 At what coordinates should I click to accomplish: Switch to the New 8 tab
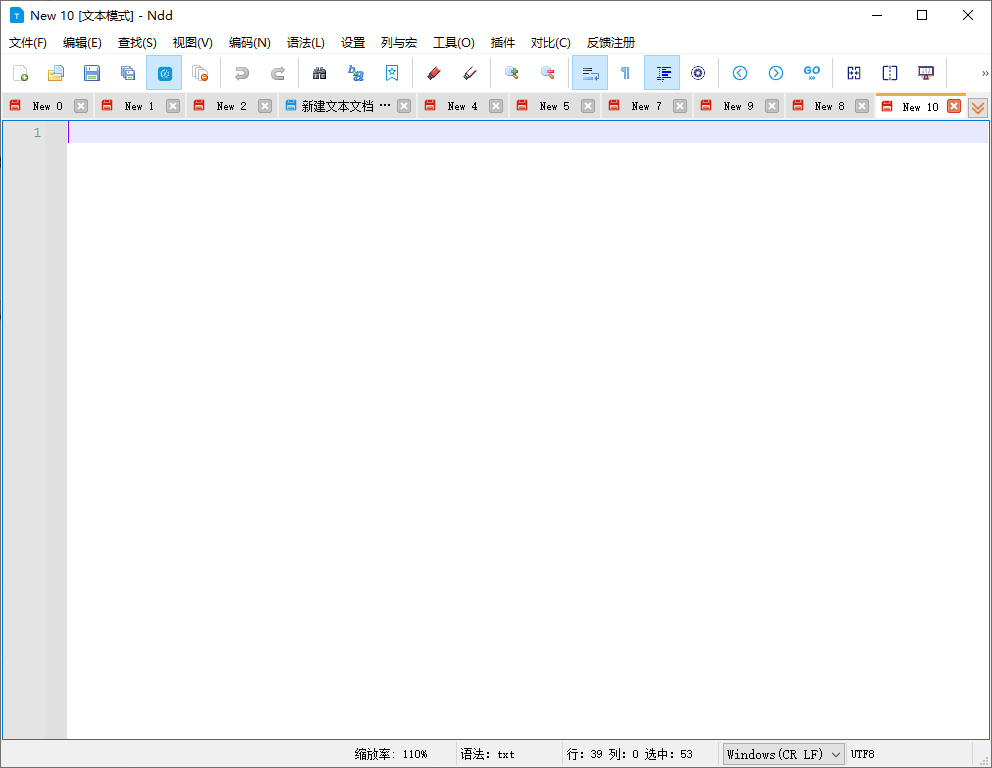click(829, 106)
